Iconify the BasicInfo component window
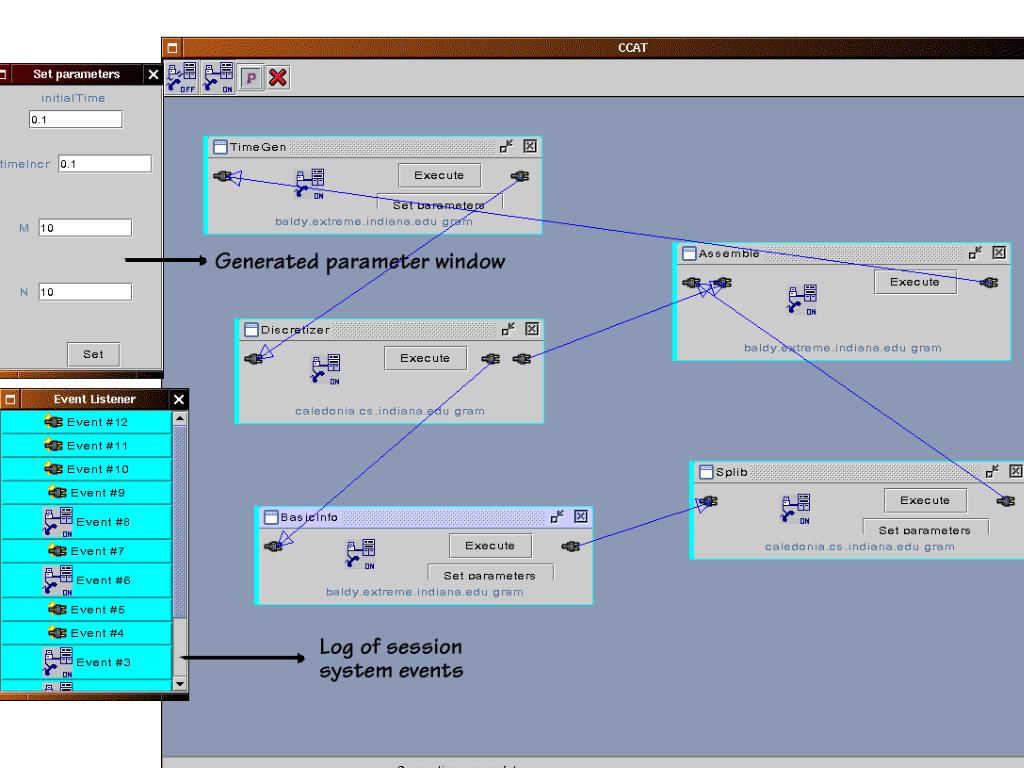The height and width of the screenshot is (768, 1024). 557,517
